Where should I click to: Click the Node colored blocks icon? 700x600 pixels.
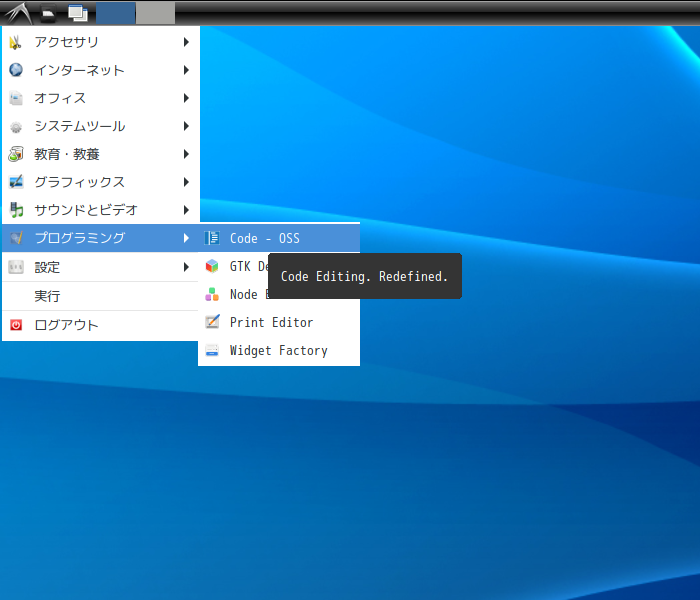coord(212,294)
